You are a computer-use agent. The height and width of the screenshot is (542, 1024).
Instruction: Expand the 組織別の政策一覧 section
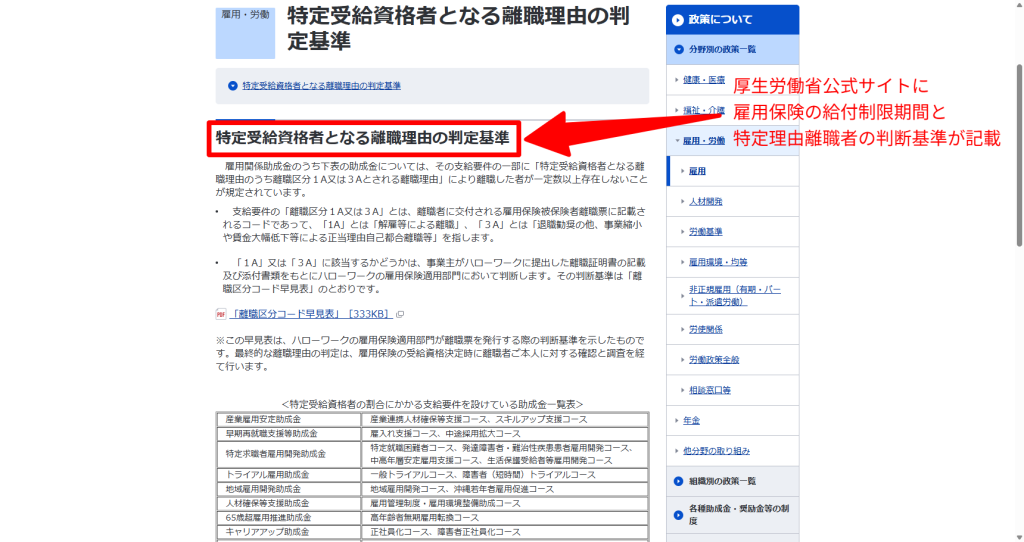pos(732,481)
